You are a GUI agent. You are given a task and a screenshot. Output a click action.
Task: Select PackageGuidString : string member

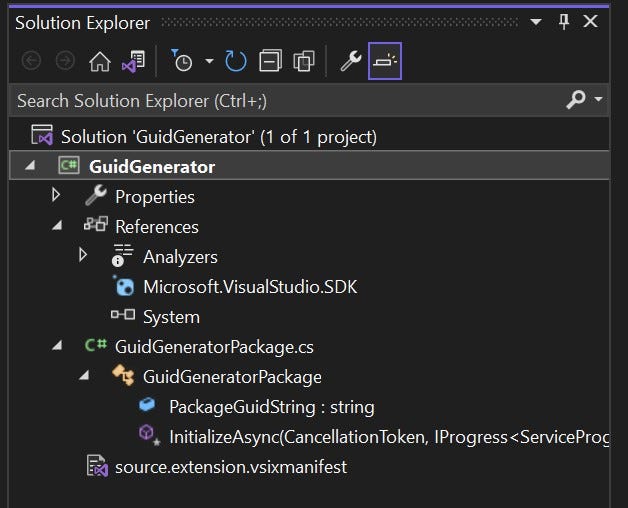[x=272, y=407]
